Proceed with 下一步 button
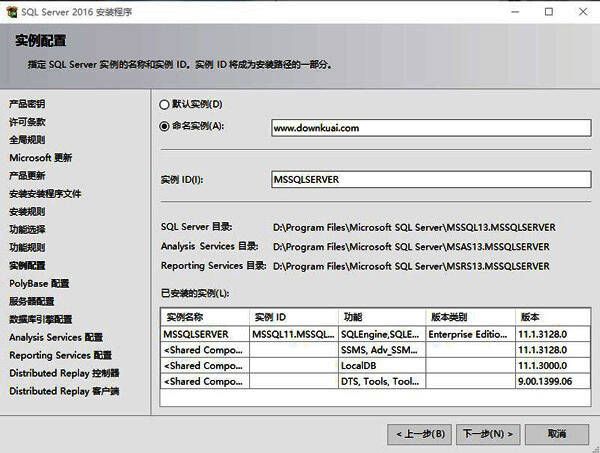 tap(487, 433)
